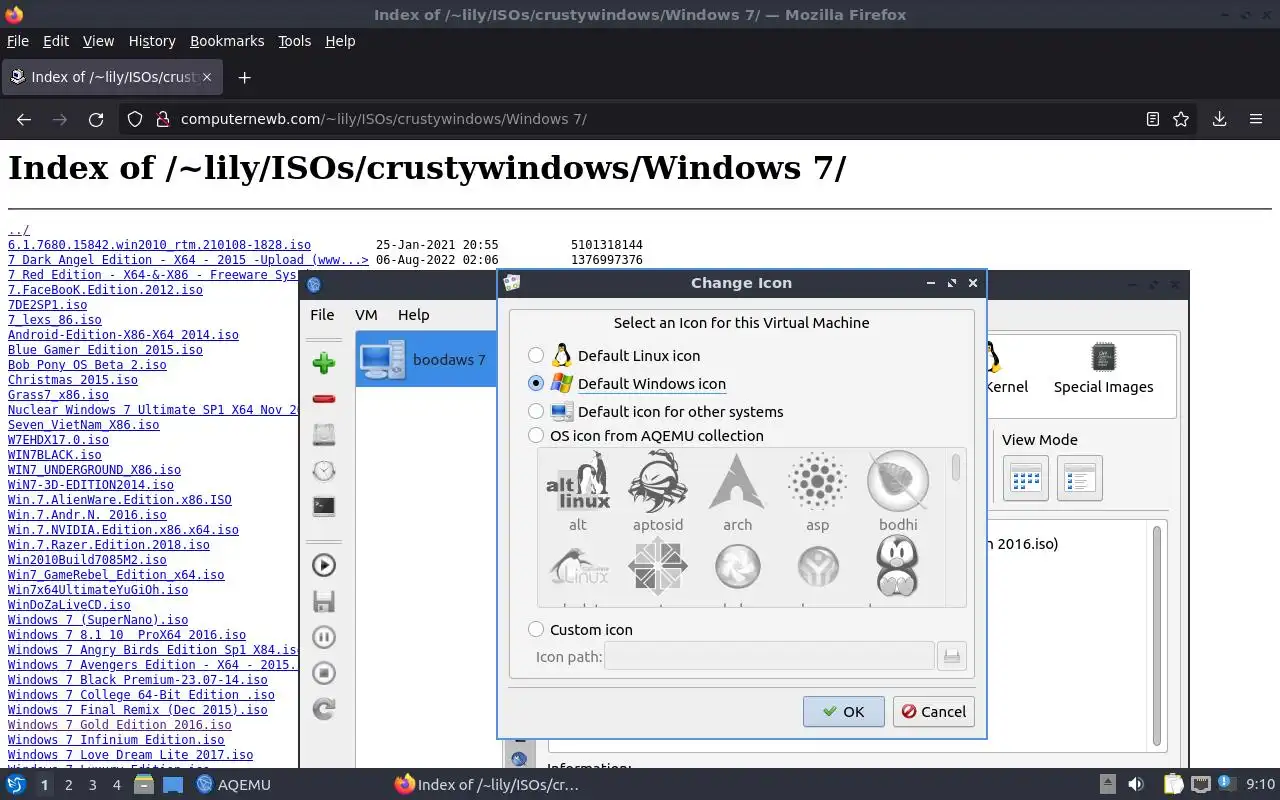Viewport: 1280px width, 800px height.
Task: Click the hard disk icon in AQEMU toolbar
Action: (323, 434)
